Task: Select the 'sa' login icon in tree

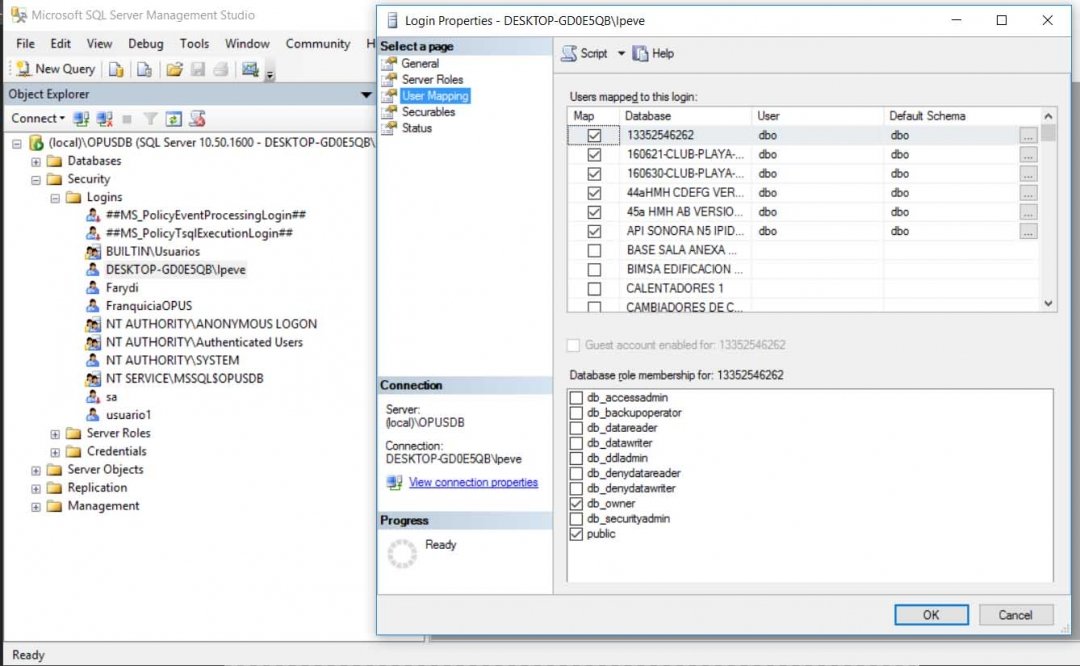Action: click(x=93, y=397)
